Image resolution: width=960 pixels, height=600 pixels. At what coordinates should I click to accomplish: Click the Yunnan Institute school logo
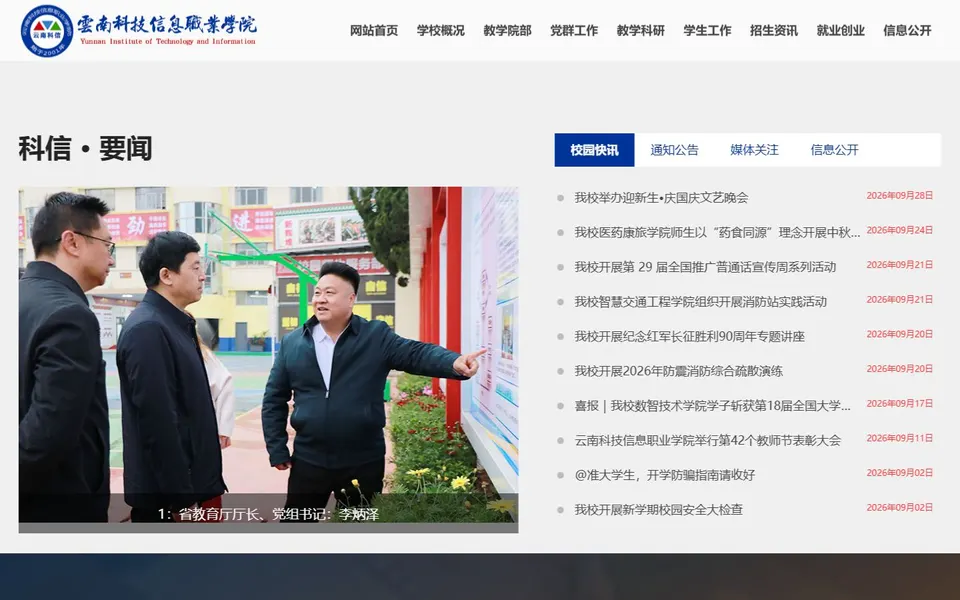[x=138, y=31]
